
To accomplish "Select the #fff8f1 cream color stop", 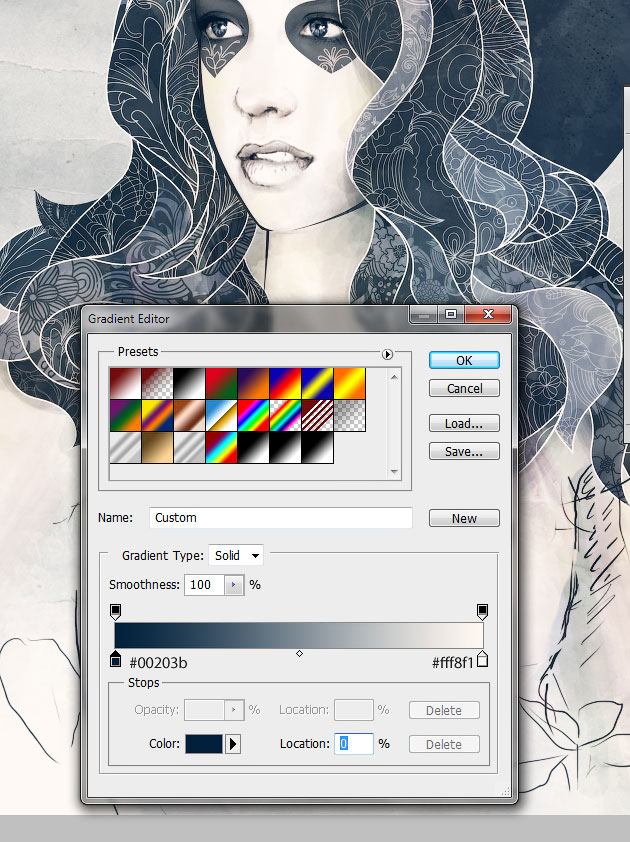I will click(x=482, y=659).
